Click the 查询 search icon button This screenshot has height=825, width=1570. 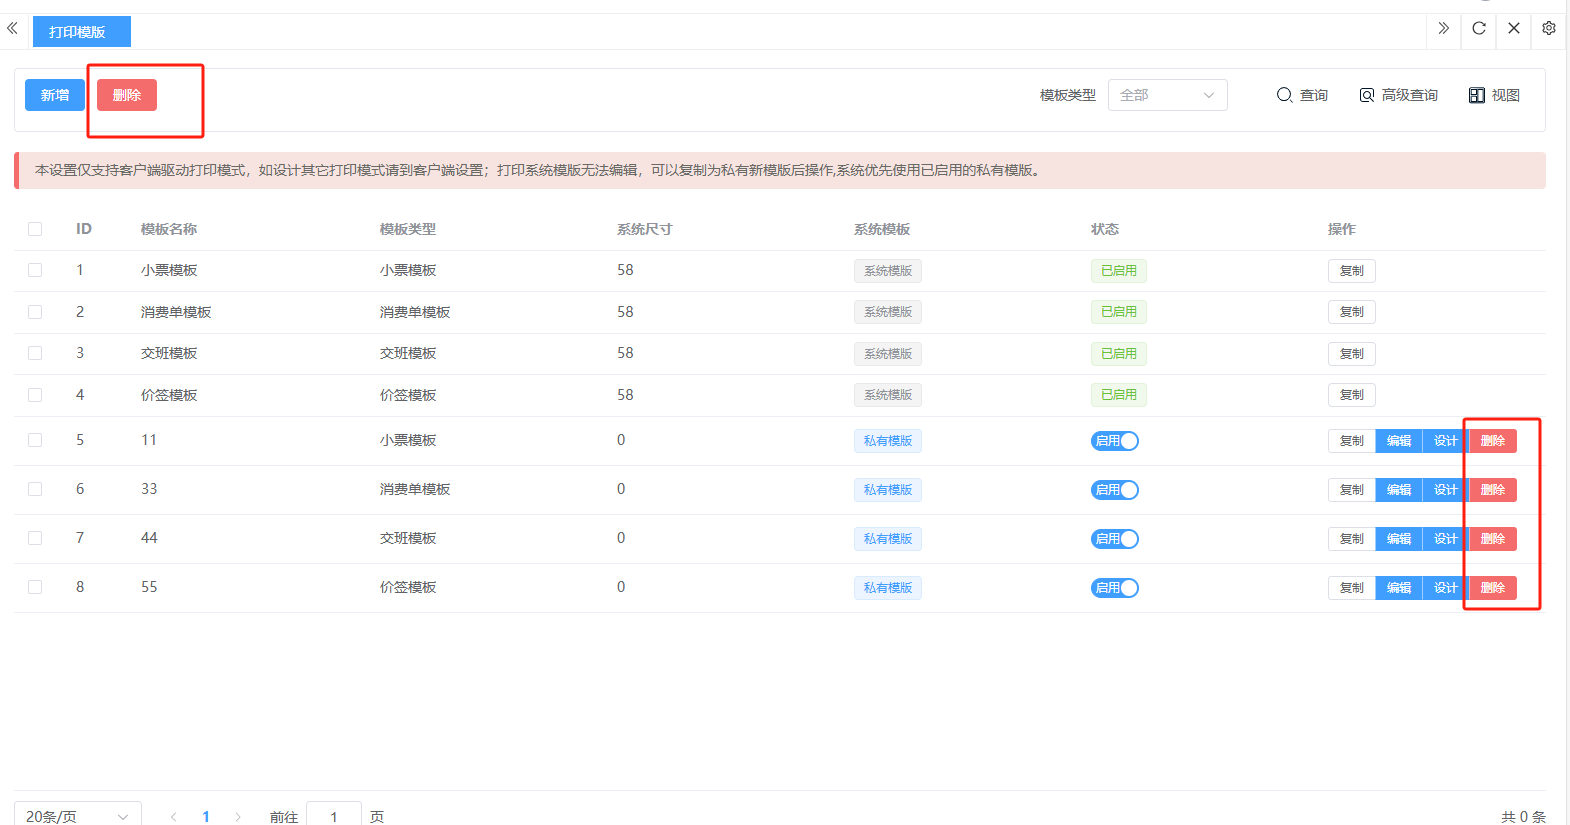point(1302,95)
